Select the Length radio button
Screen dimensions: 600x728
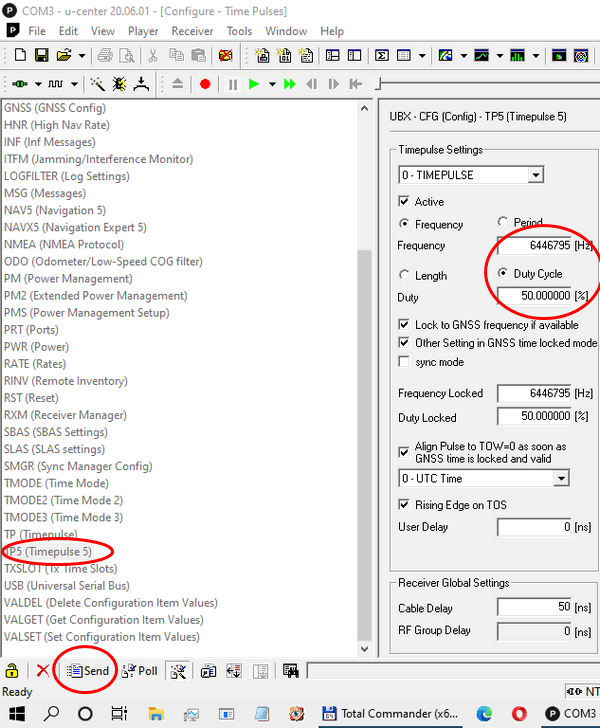click(404, 275)
